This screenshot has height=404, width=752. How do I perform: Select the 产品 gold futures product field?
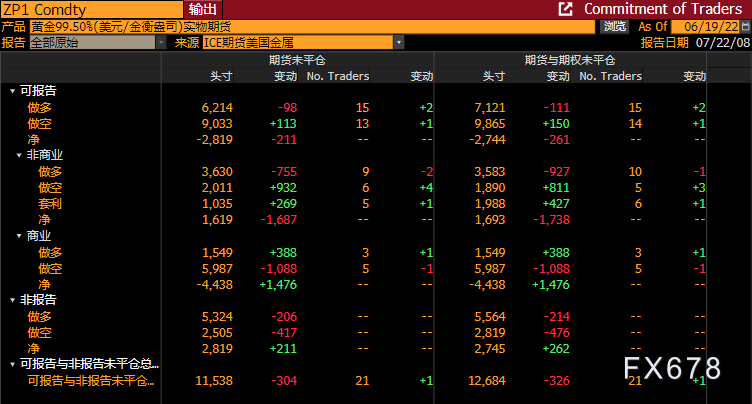[x=312, y=26]
